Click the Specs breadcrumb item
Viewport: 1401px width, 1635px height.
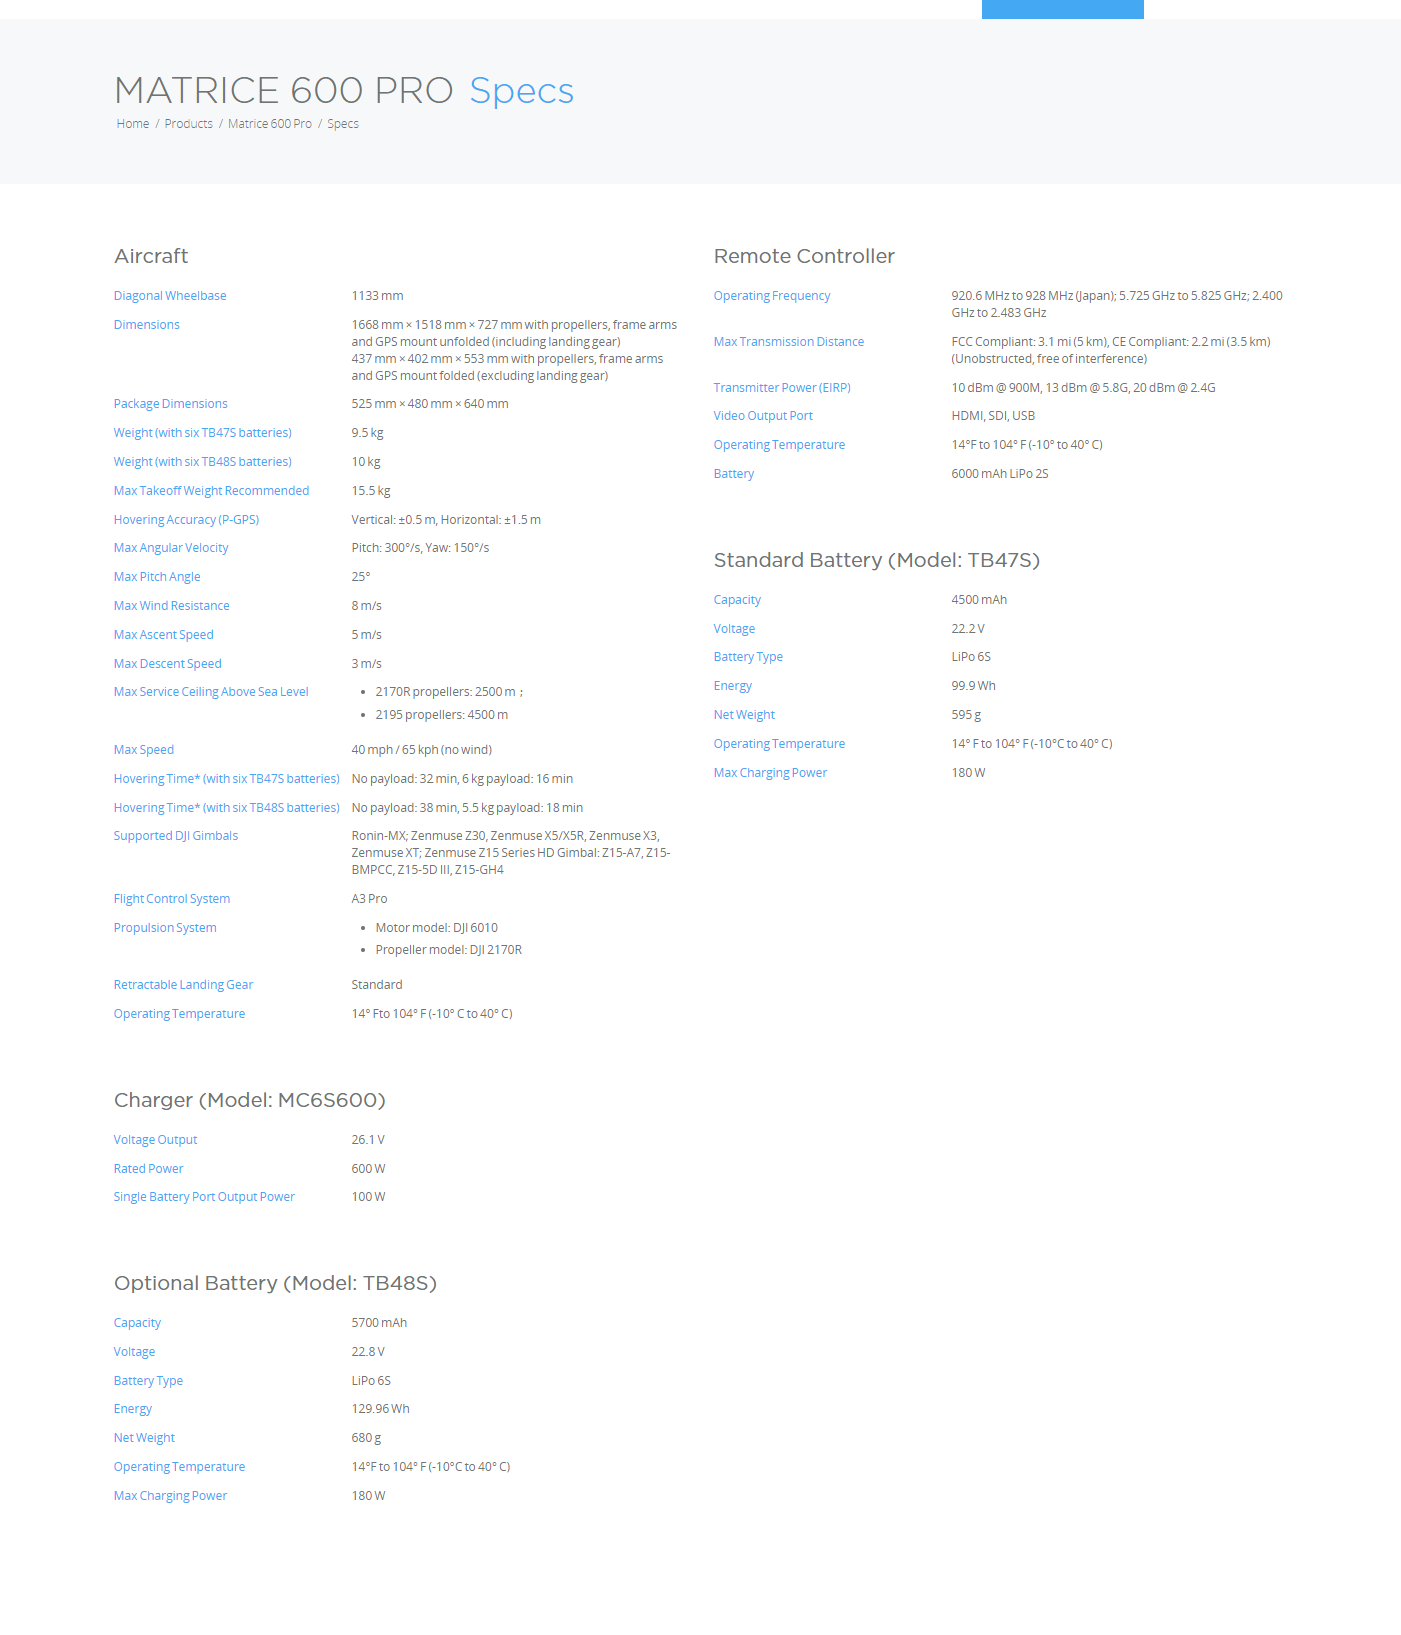[x=343, y=124]
